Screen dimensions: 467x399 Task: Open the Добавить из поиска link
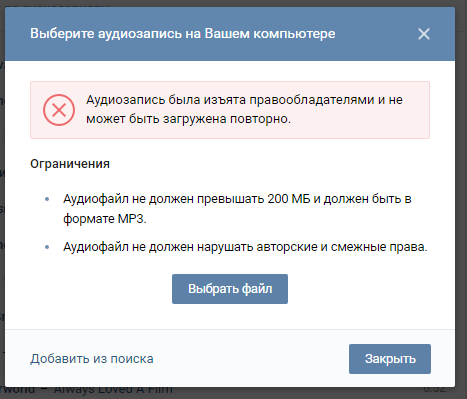(x=92, y=359)
